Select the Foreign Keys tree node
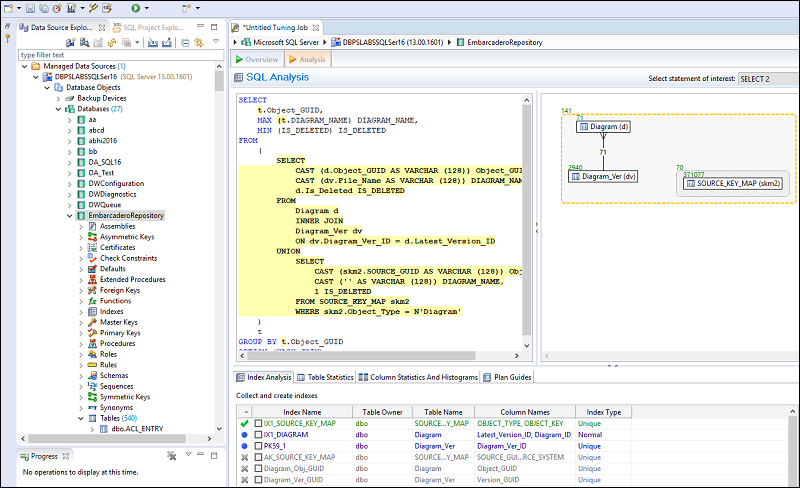The width and height of the screenshot is (800, 488). click(120, 290)
